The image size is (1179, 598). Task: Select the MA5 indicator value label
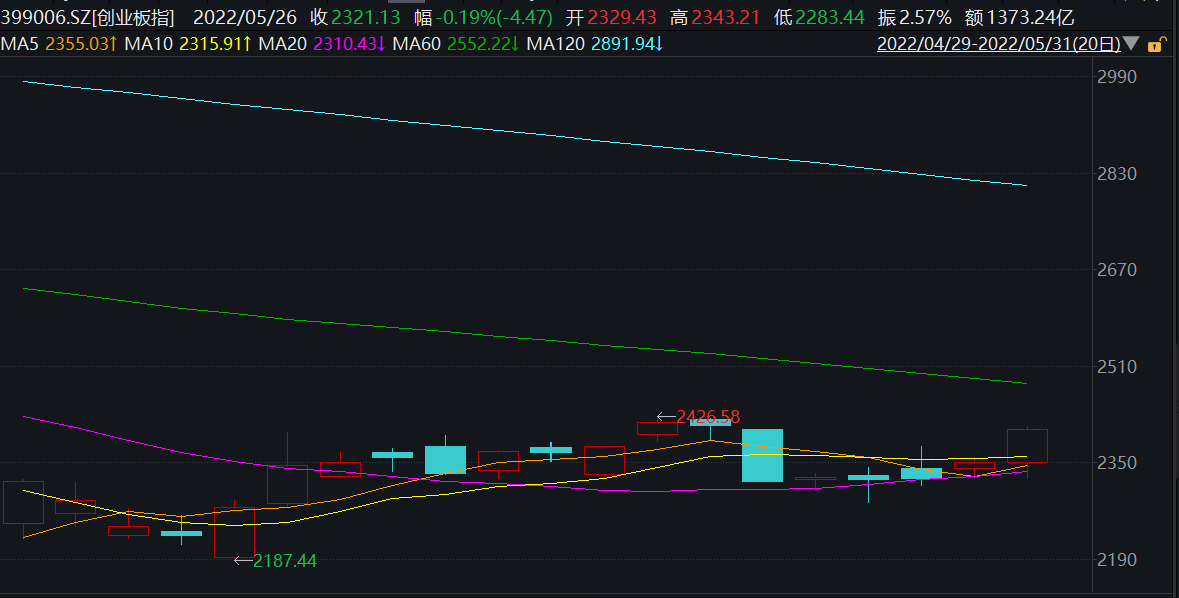point(58,44)
